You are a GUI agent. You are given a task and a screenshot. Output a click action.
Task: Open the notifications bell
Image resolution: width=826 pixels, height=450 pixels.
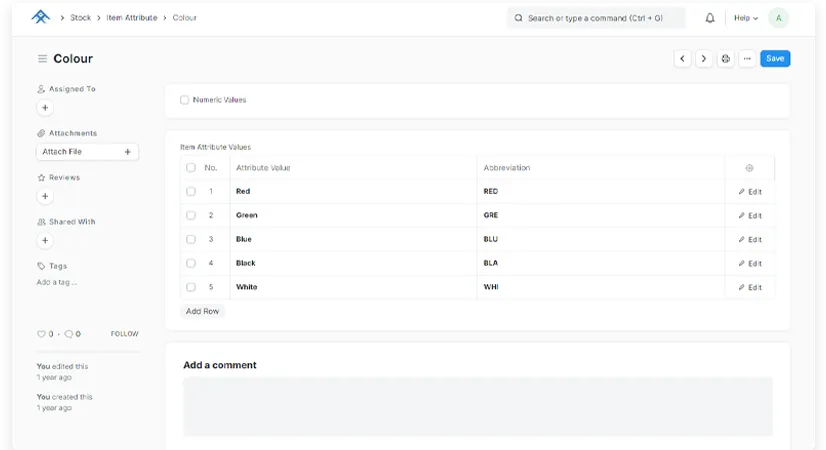(x=710, y=18)
